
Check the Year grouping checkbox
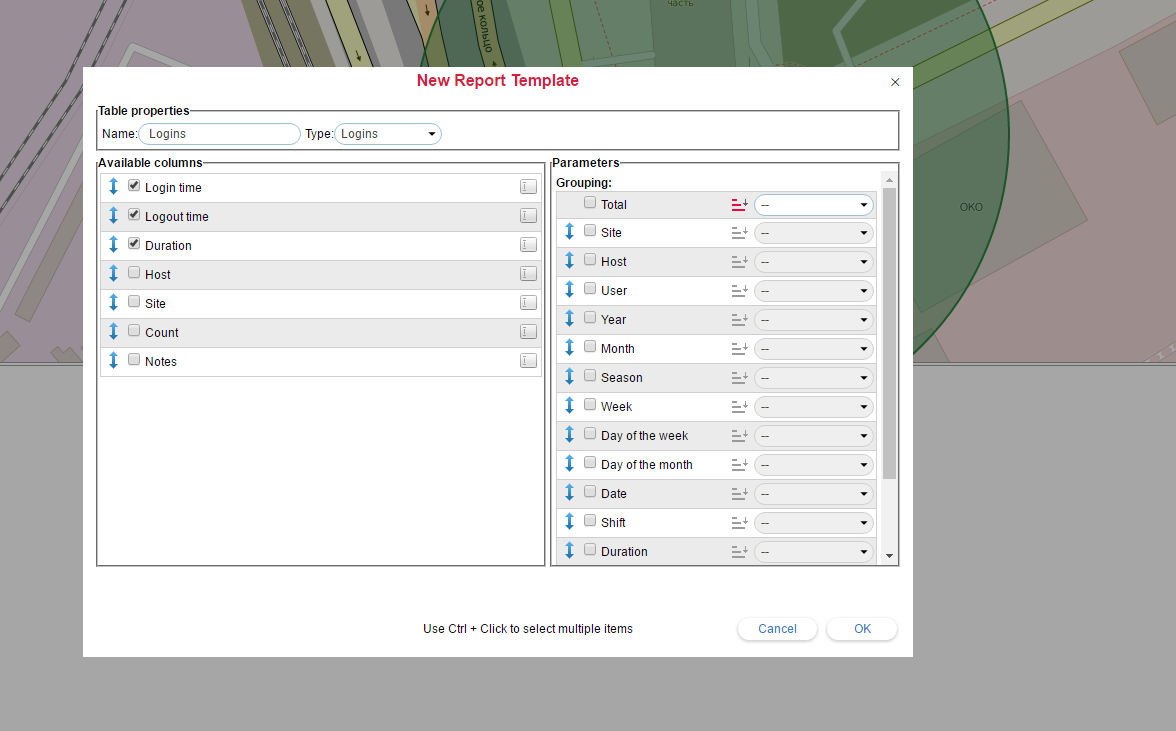click(590, 318)
